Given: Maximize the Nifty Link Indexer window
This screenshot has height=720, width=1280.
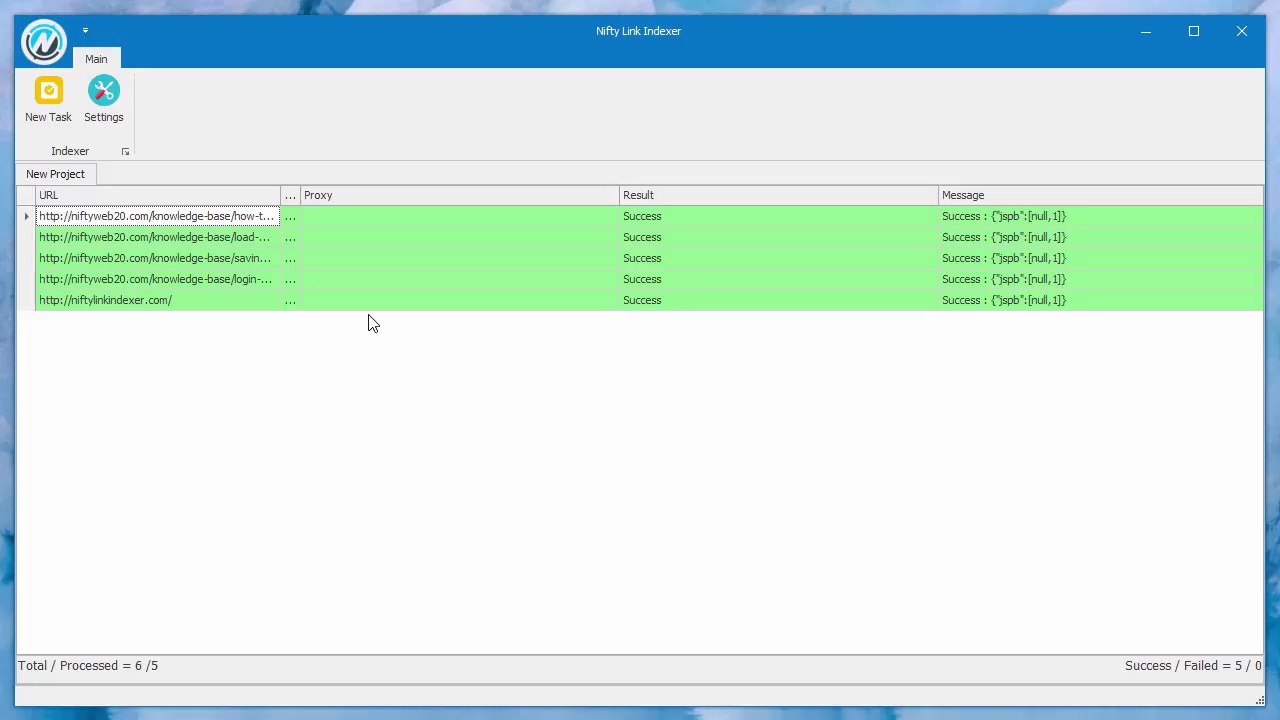Looking at the screenshot, I should pos(1194,31).
